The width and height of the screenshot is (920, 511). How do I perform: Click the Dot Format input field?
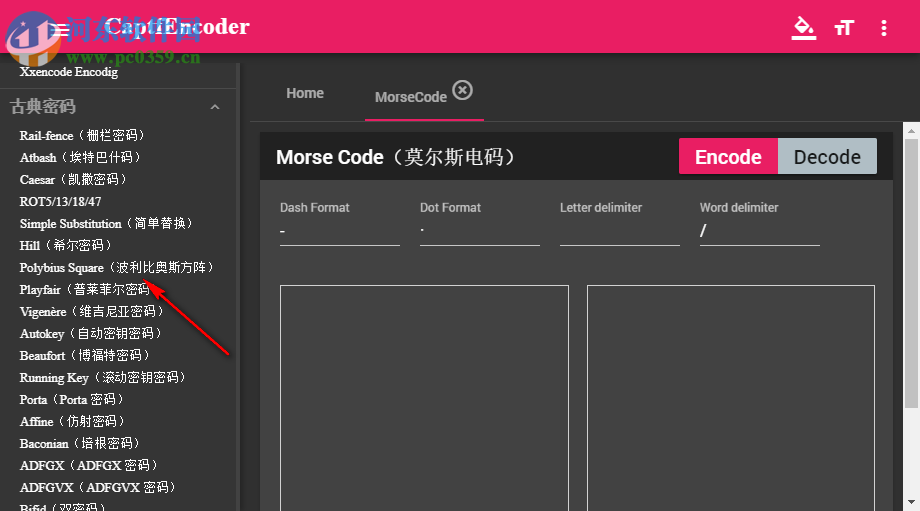(479, 231)
